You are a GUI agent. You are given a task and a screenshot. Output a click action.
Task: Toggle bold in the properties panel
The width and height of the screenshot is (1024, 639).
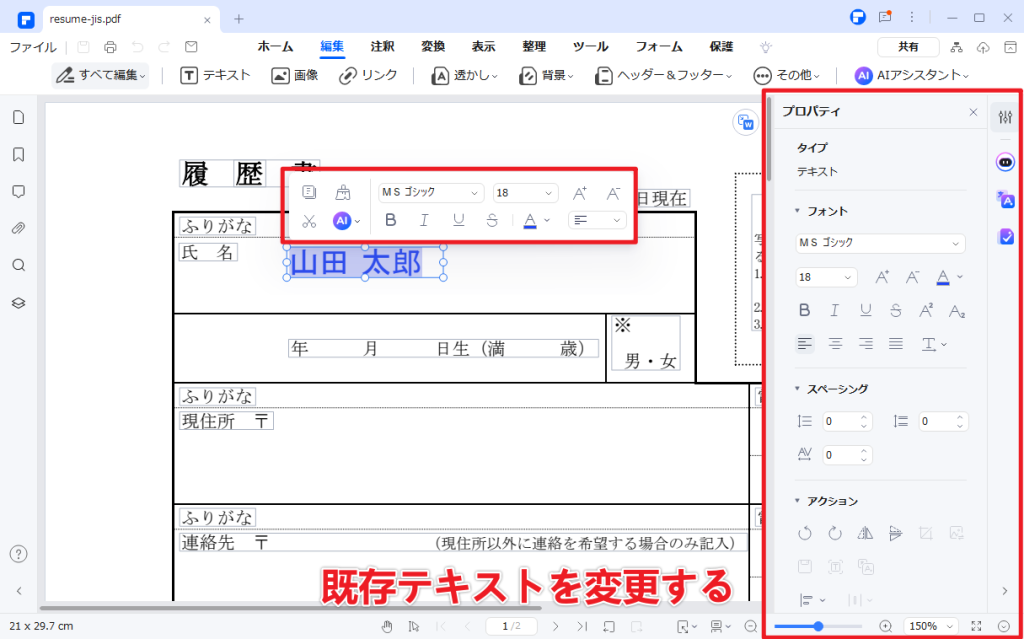tap(805, 310)
